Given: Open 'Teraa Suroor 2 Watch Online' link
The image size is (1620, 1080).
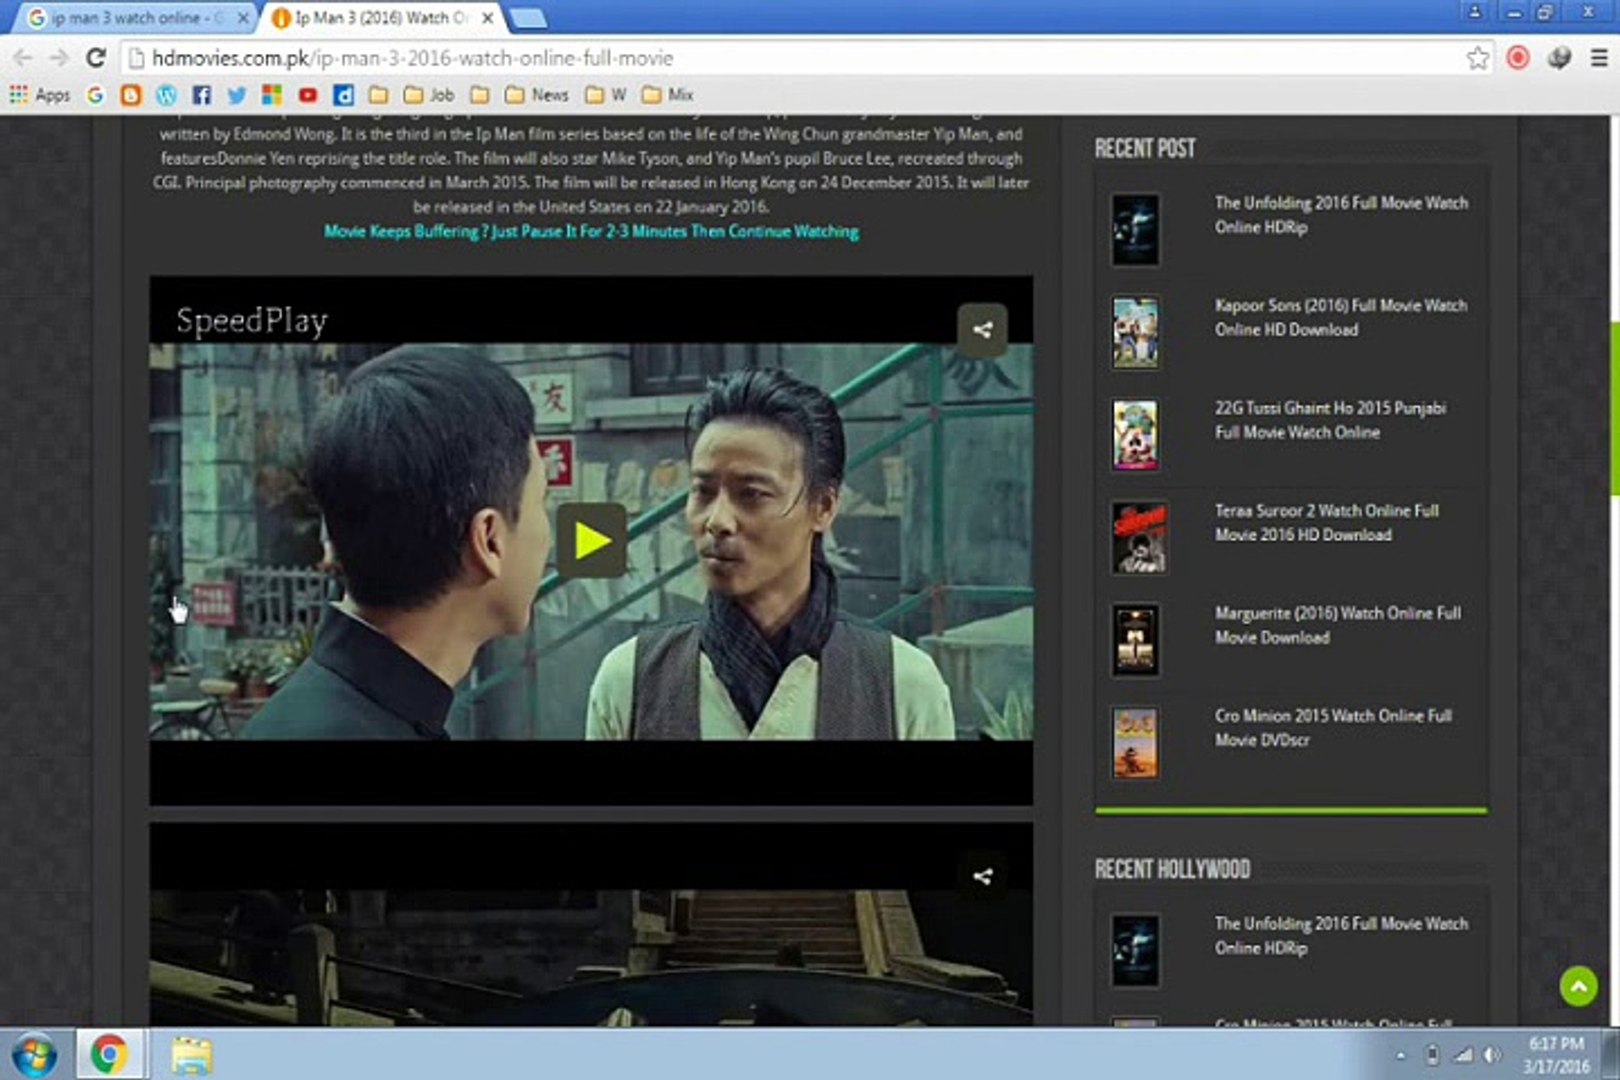Looking at the screenshot, I should [x=1327, y=522].
